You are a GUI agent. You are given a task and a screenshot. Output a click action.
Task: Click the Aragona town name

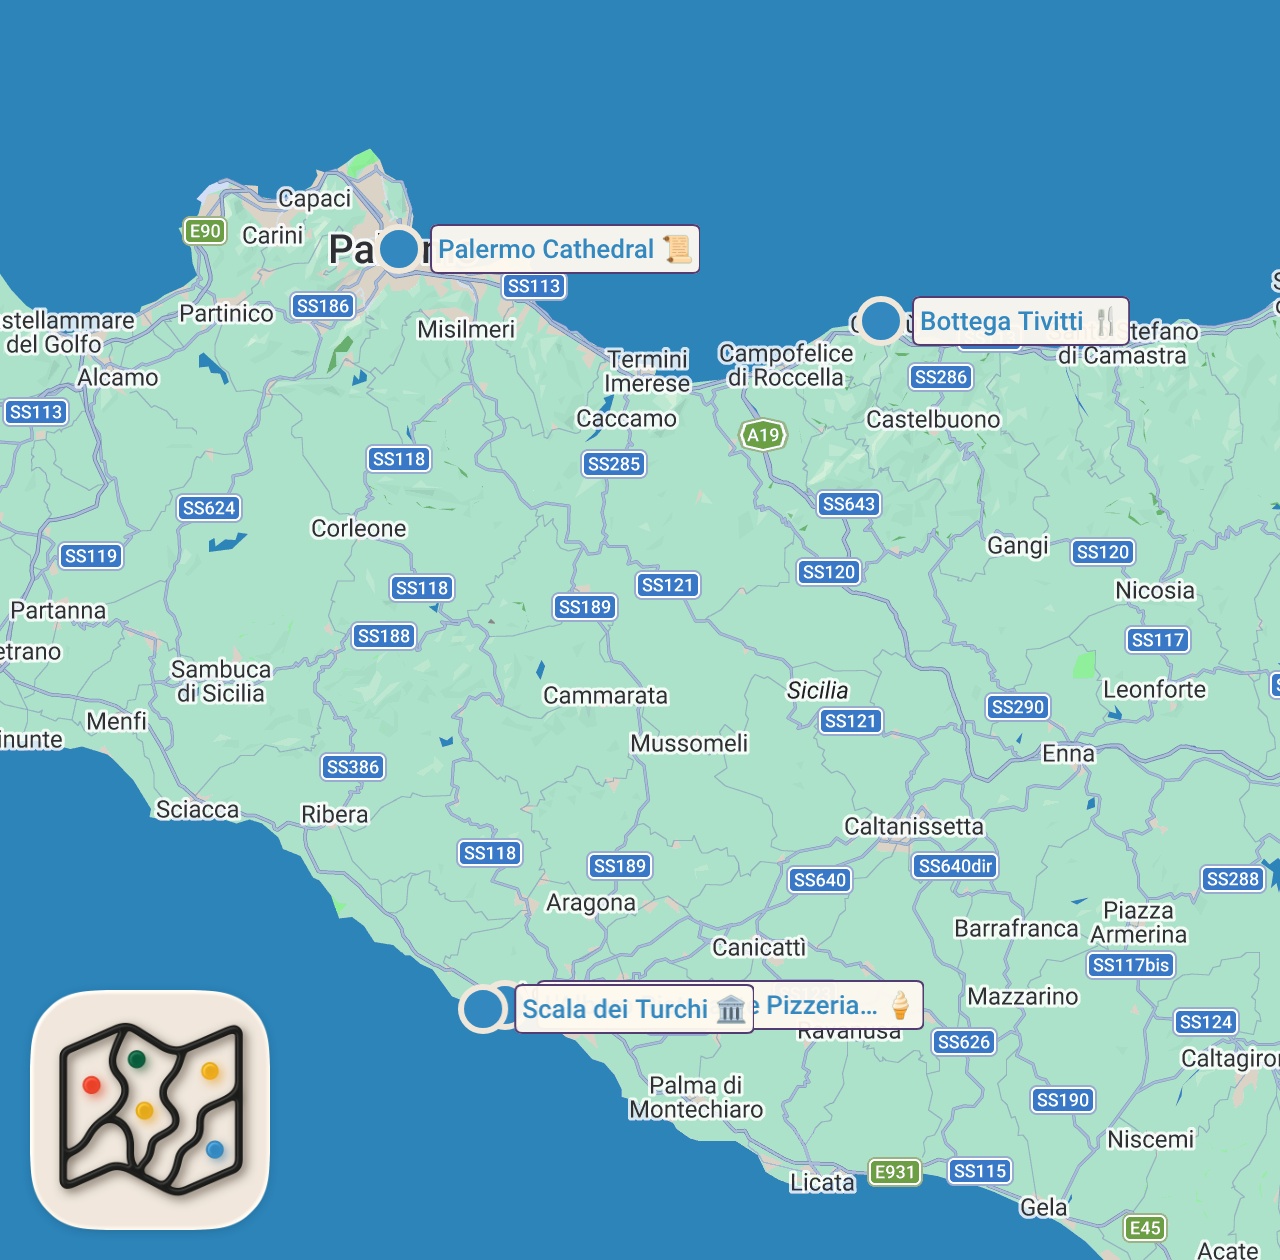tap(591, 903)
